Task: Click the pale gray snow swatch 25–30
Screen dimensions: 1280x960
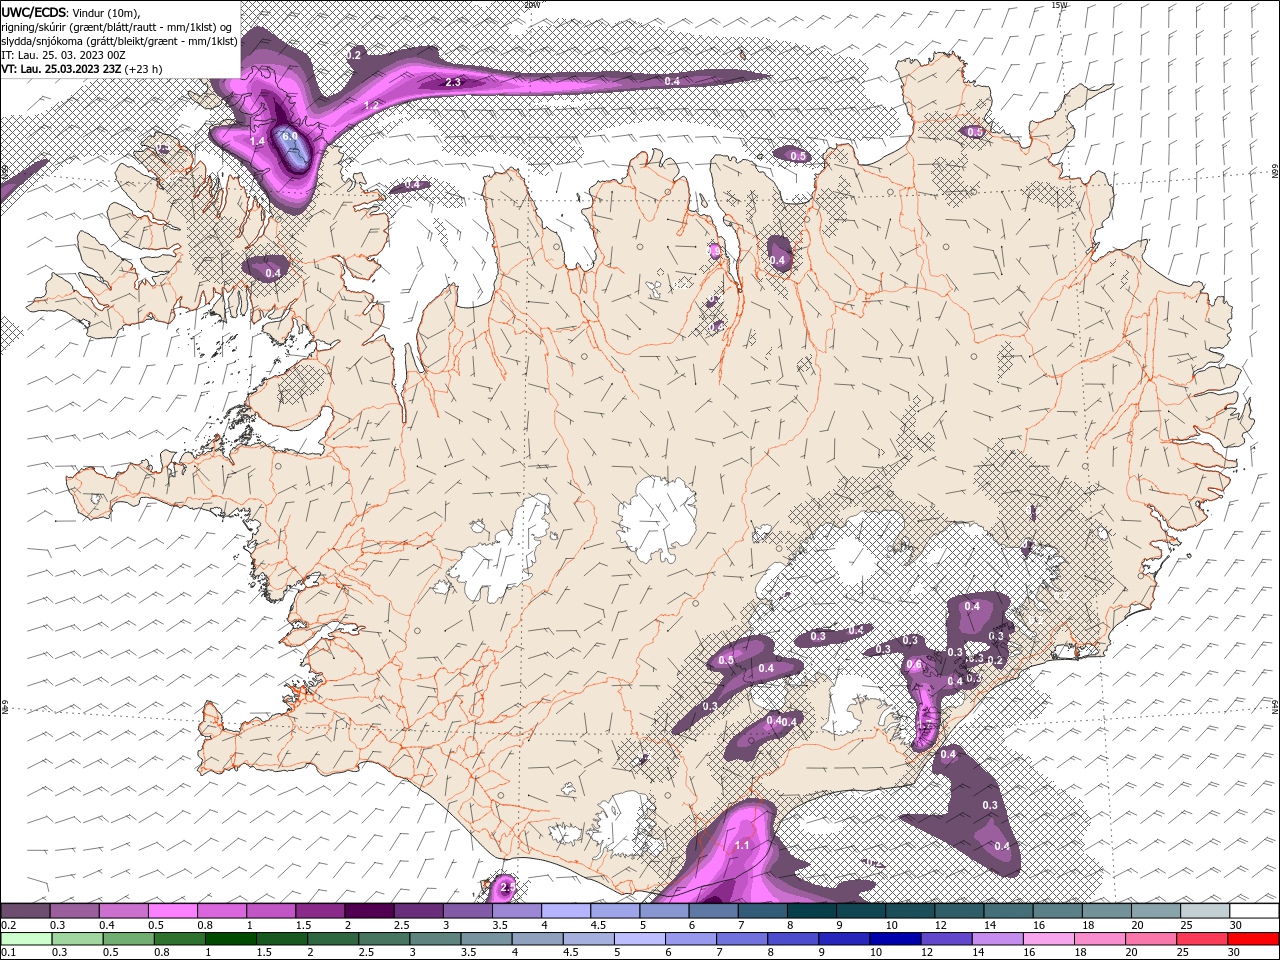Action: (x=1205, y=911)
